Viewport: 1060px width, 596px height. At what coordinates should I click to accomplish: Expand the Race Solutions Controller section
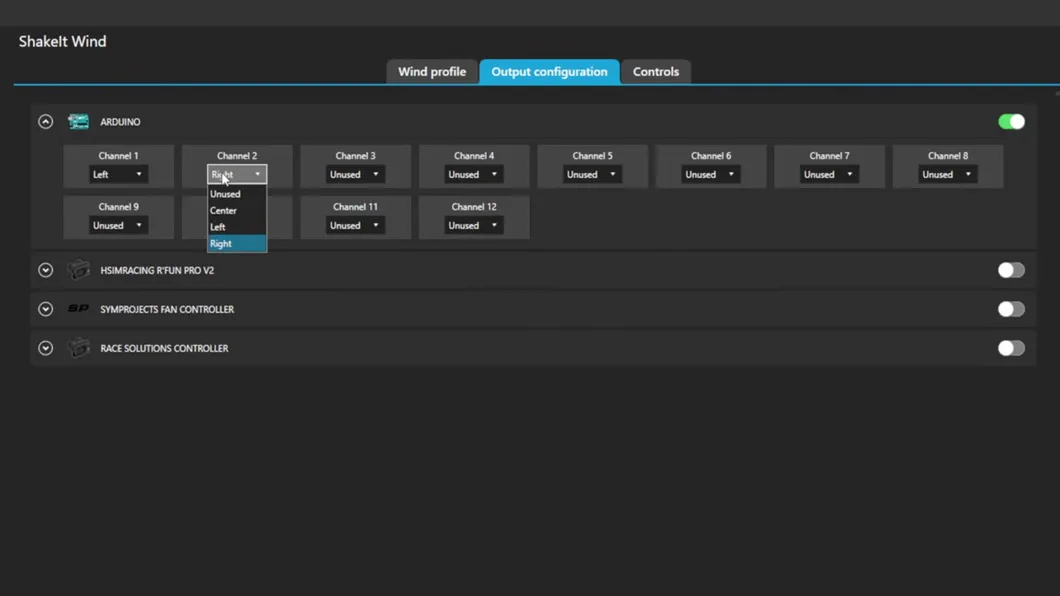click(45, 348)
